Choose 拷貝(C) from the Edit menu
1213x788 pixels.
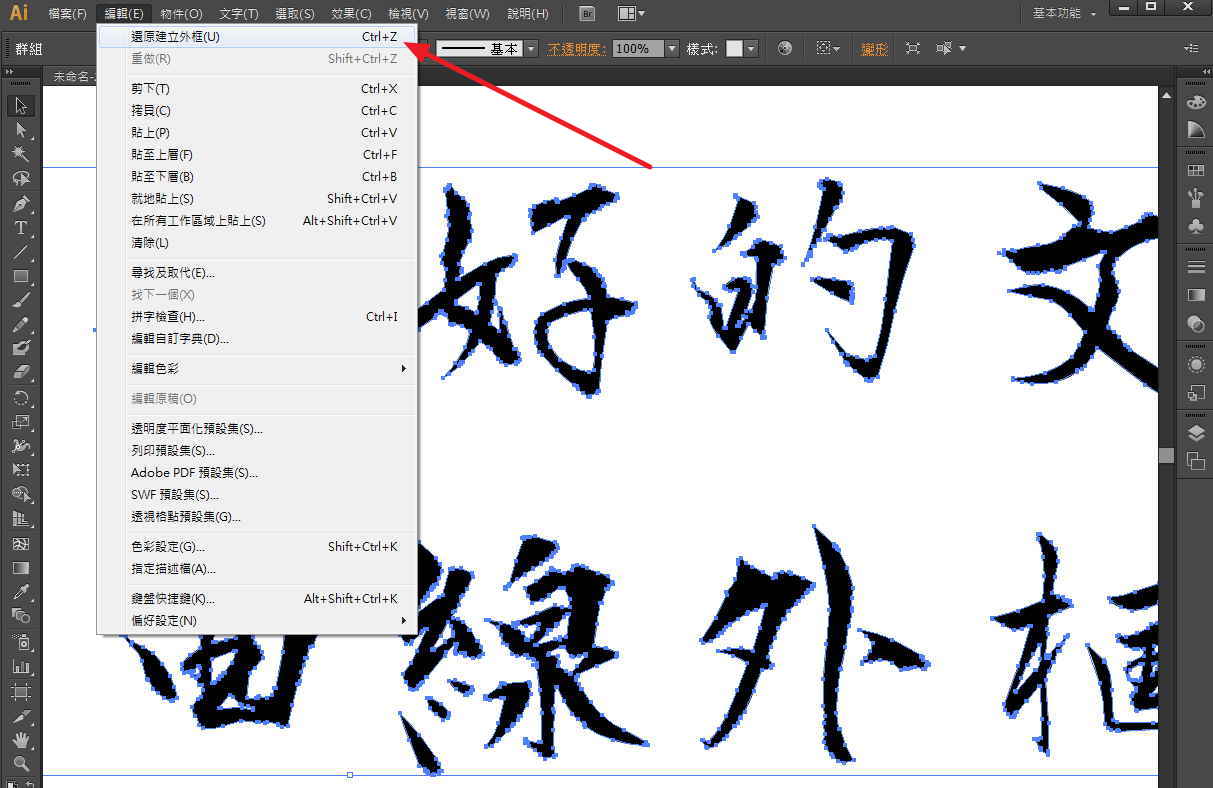(257, 111)
